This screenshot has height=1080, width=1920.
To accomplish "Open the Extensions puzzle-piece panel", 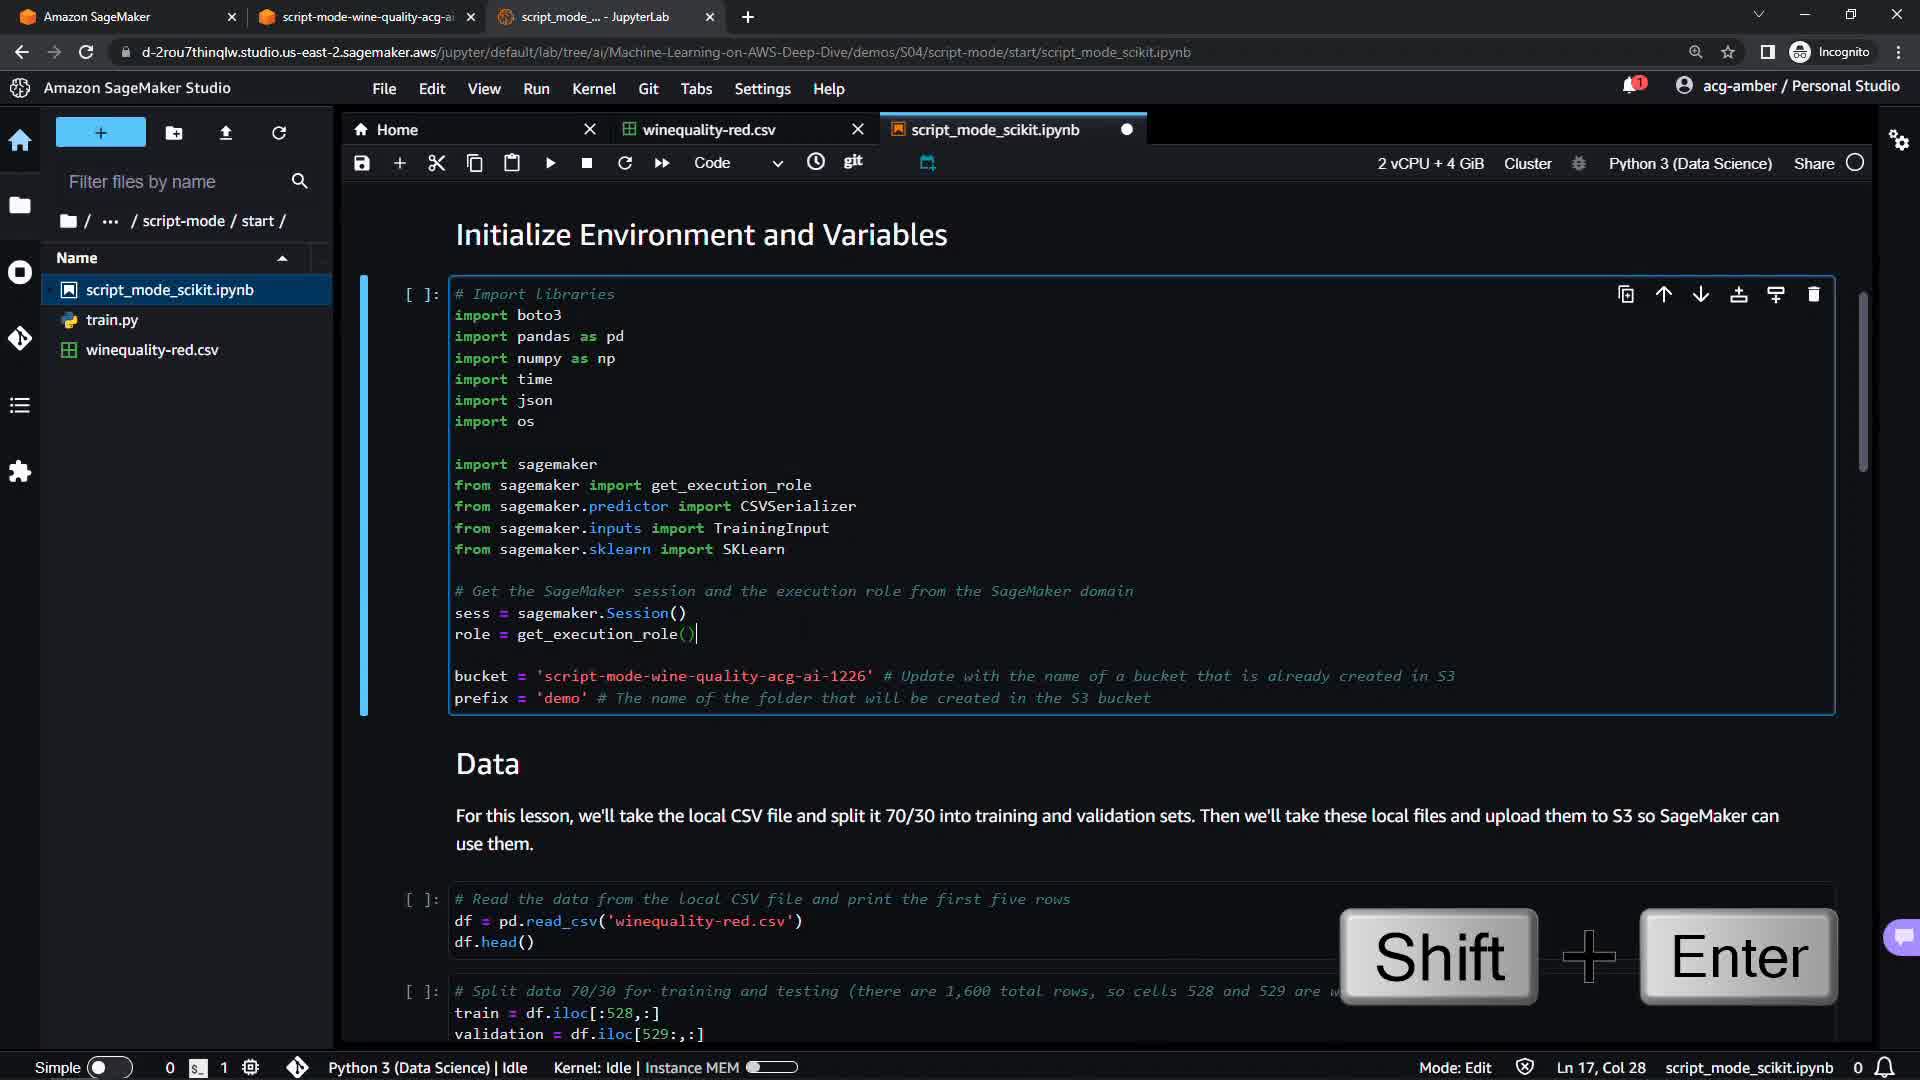I will click(20, 471).
